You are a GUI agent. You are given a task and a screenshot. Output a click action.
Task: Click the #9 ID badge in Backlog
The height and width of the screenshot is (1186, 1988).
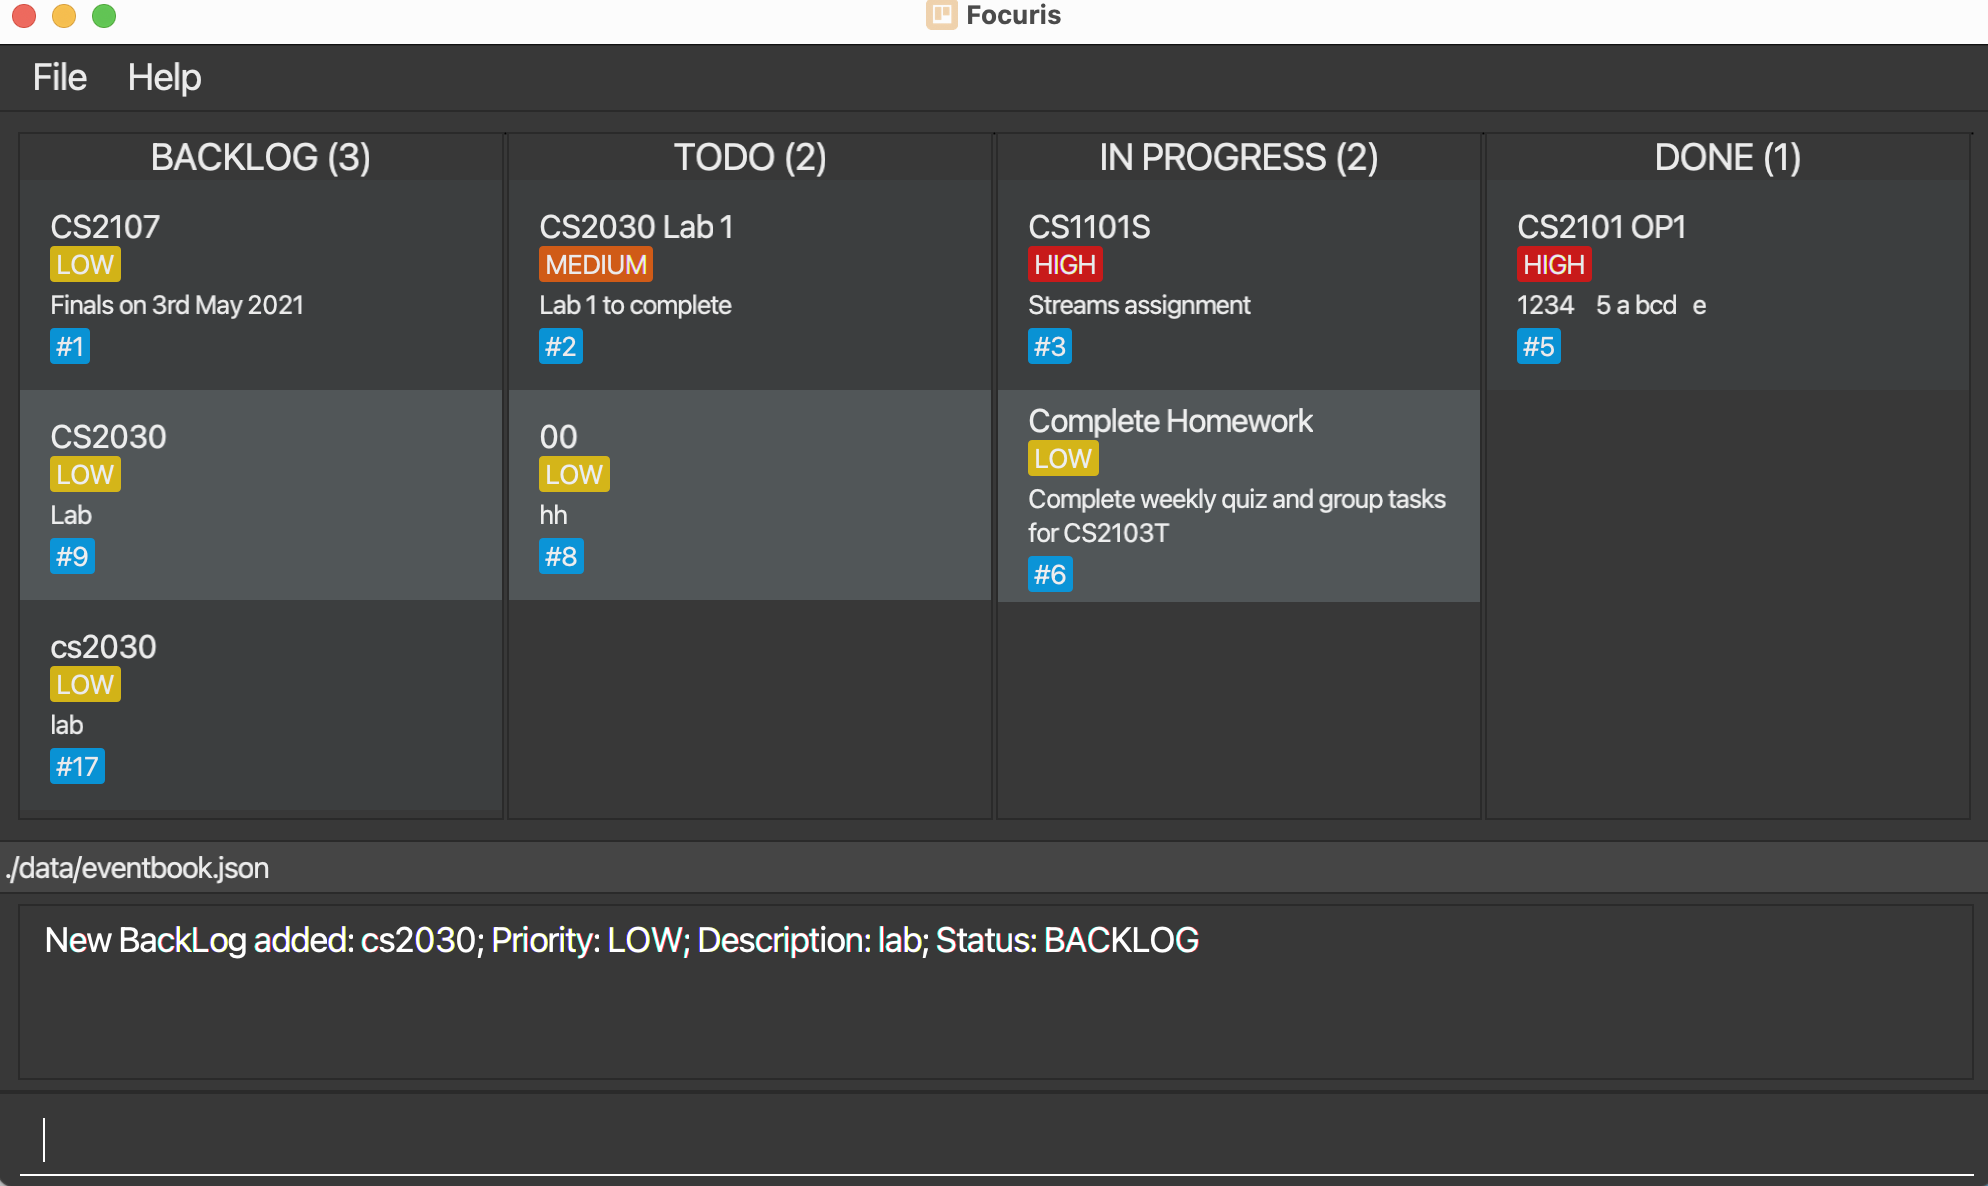click(x=72, y=556)
